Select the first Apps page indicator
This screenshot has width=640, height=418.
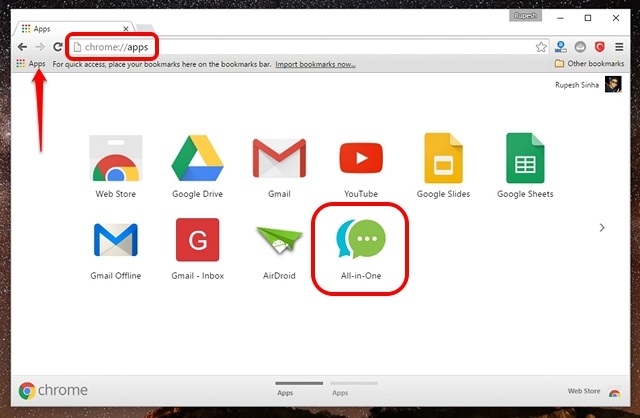299,388
